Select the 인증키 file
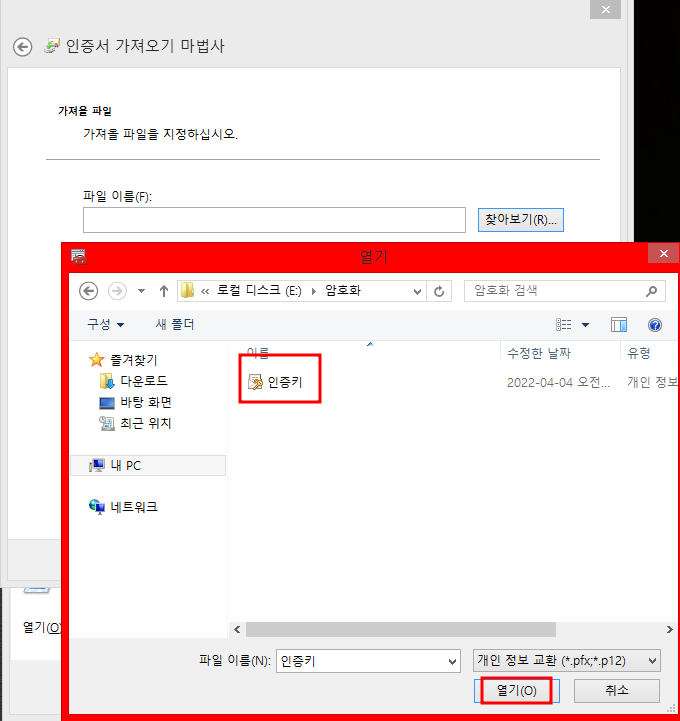 pyautogui.click(x=275, y=382)
